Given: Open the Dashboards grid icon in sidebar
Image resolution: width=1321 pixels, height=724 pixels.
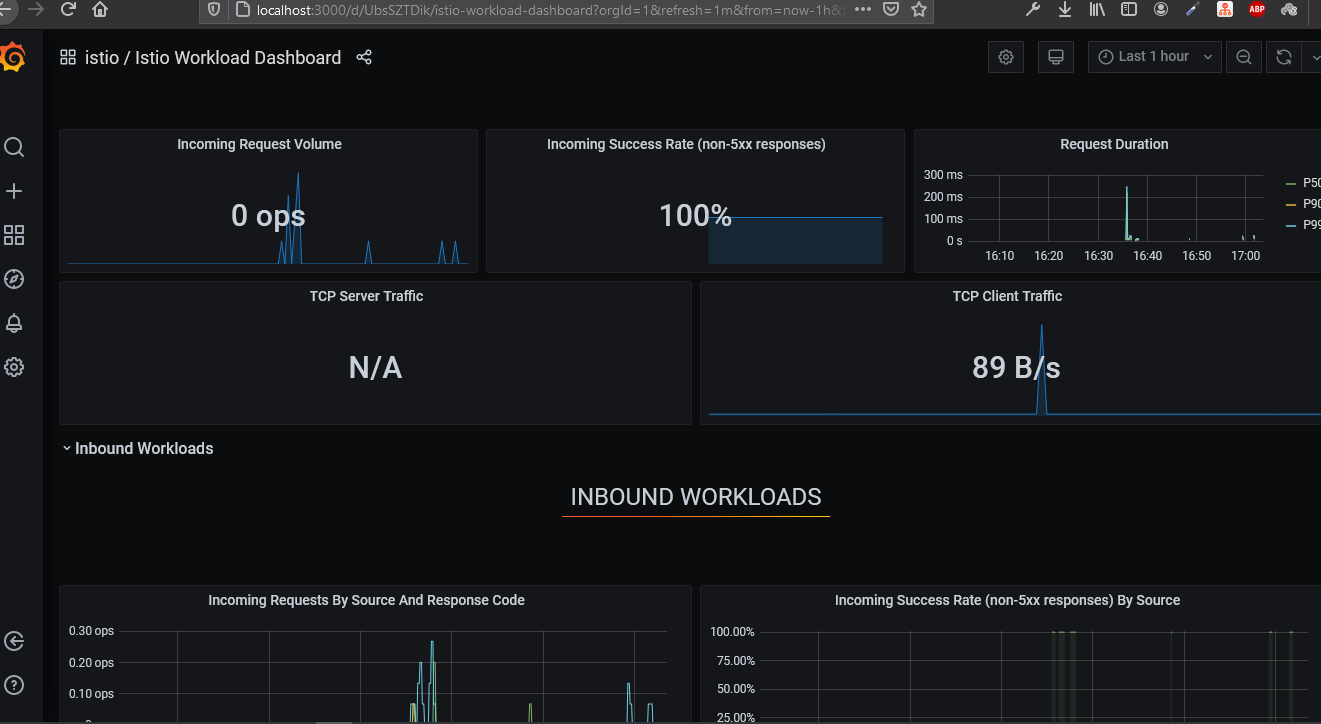Looking at the screenshot, I should 14,235.
